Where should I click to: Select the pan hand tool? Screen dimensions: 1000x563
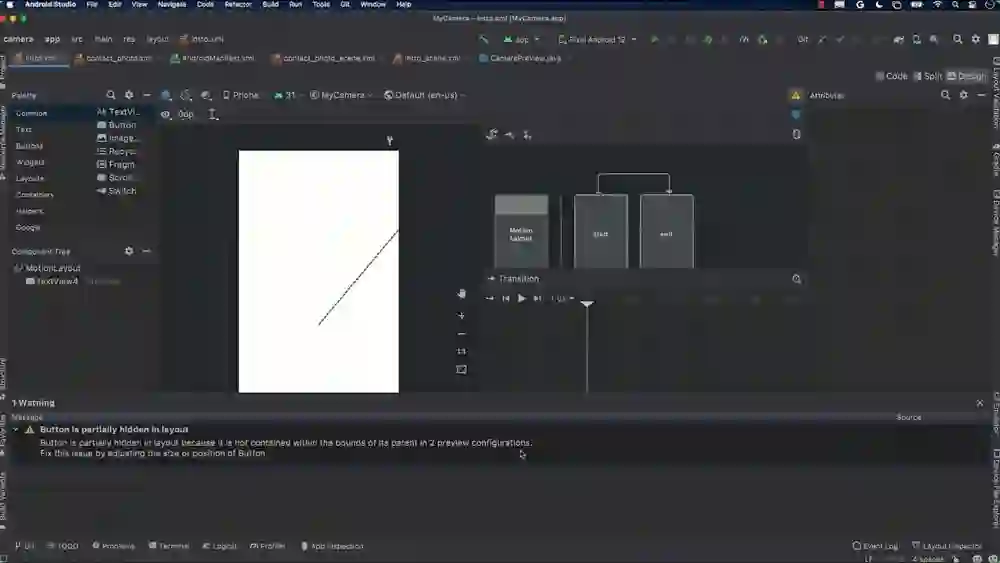461,294
